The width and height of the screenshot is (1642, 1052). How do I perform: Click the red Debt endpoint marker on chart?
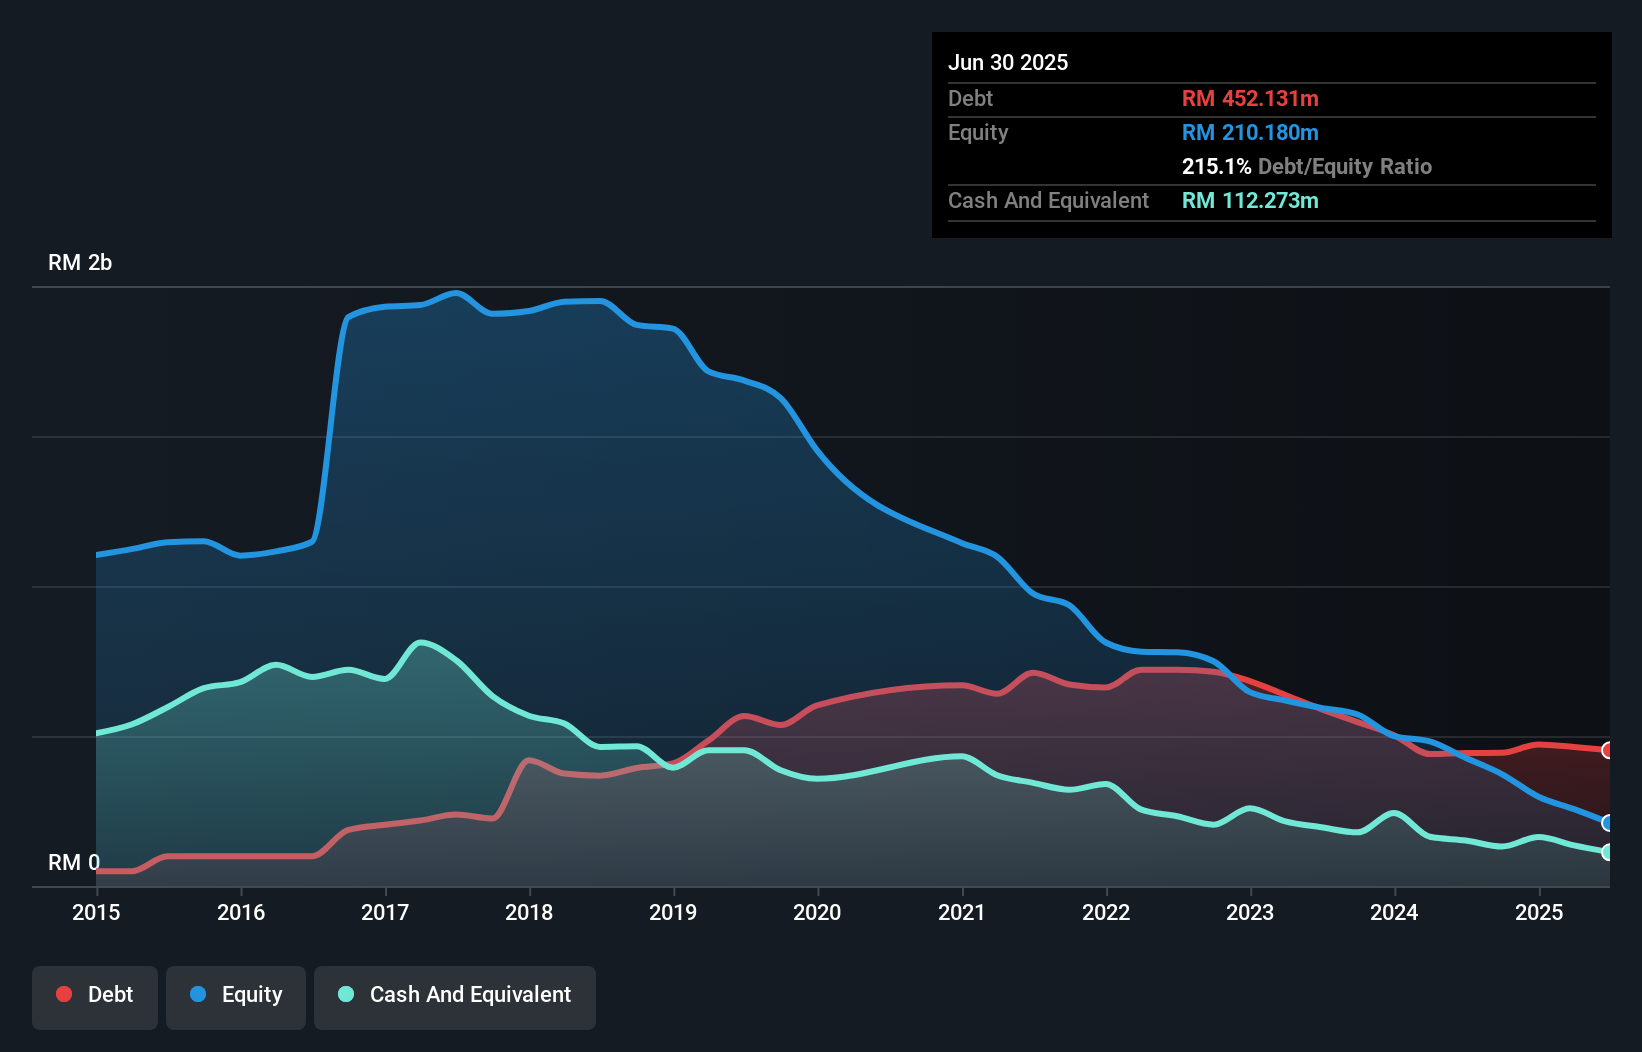click(x=1608, y=750)
